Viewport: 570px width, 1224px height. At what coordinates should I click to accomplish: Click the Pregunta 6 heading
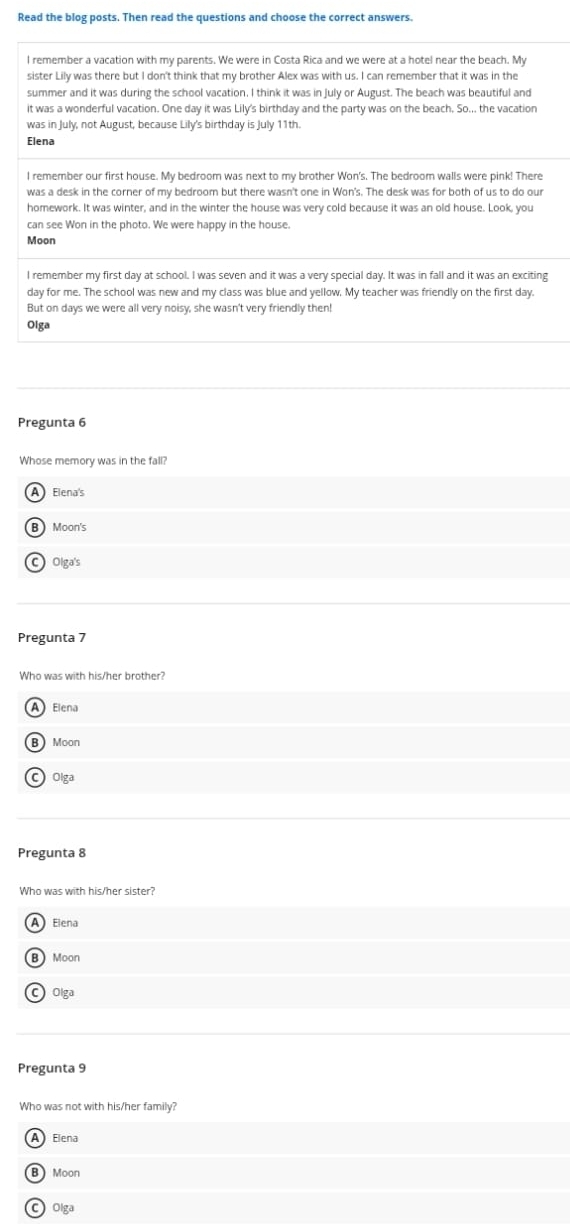pyautogui.click(x=52, y=422)
